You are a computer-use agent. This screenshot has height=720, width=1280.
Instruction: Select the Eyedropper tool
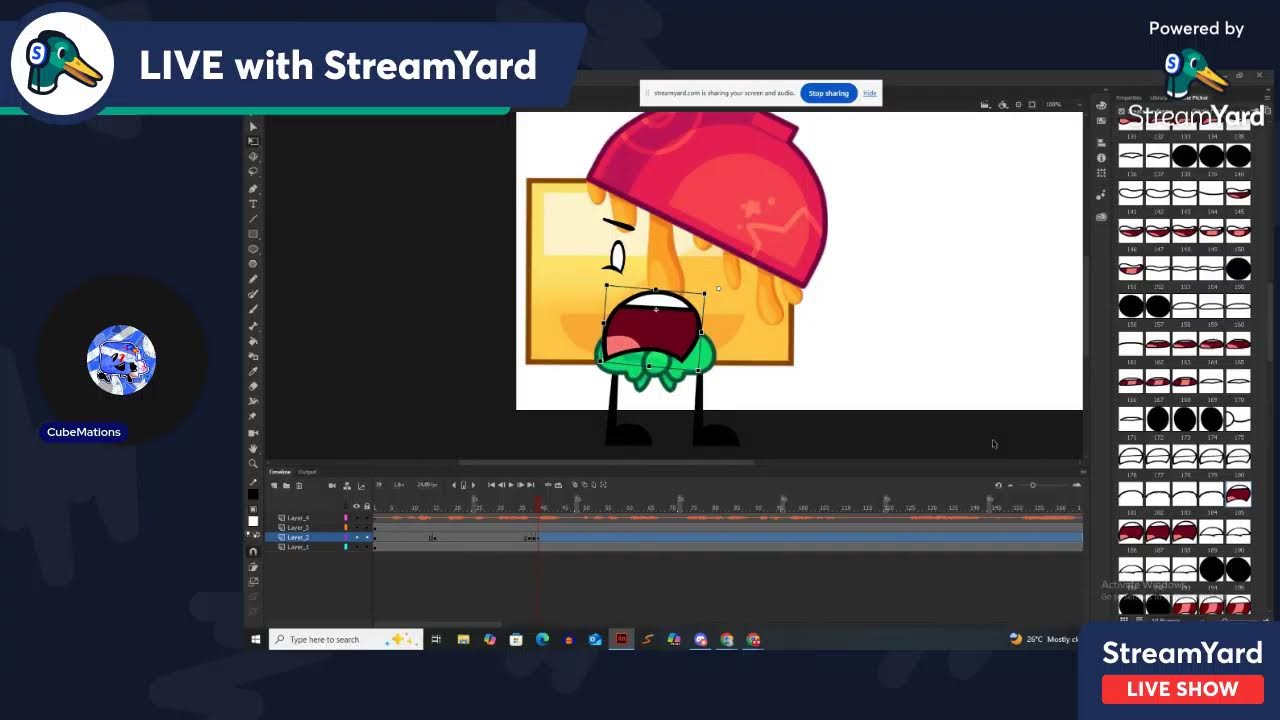(253, 371)
